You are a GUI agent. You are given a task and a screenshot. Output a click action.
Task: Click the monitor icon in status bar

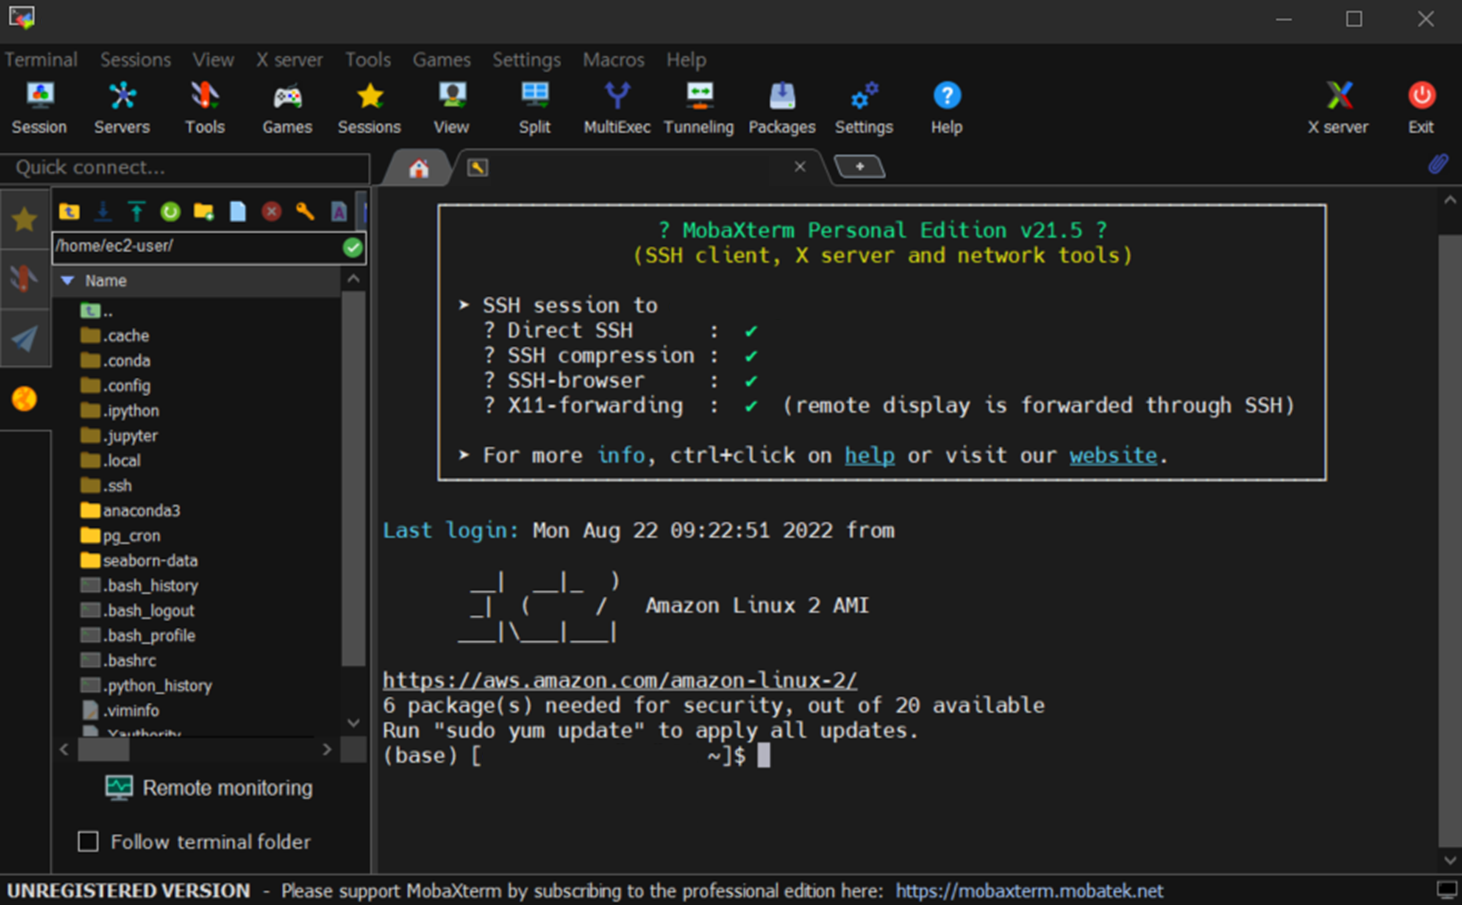pos(1446,889)
